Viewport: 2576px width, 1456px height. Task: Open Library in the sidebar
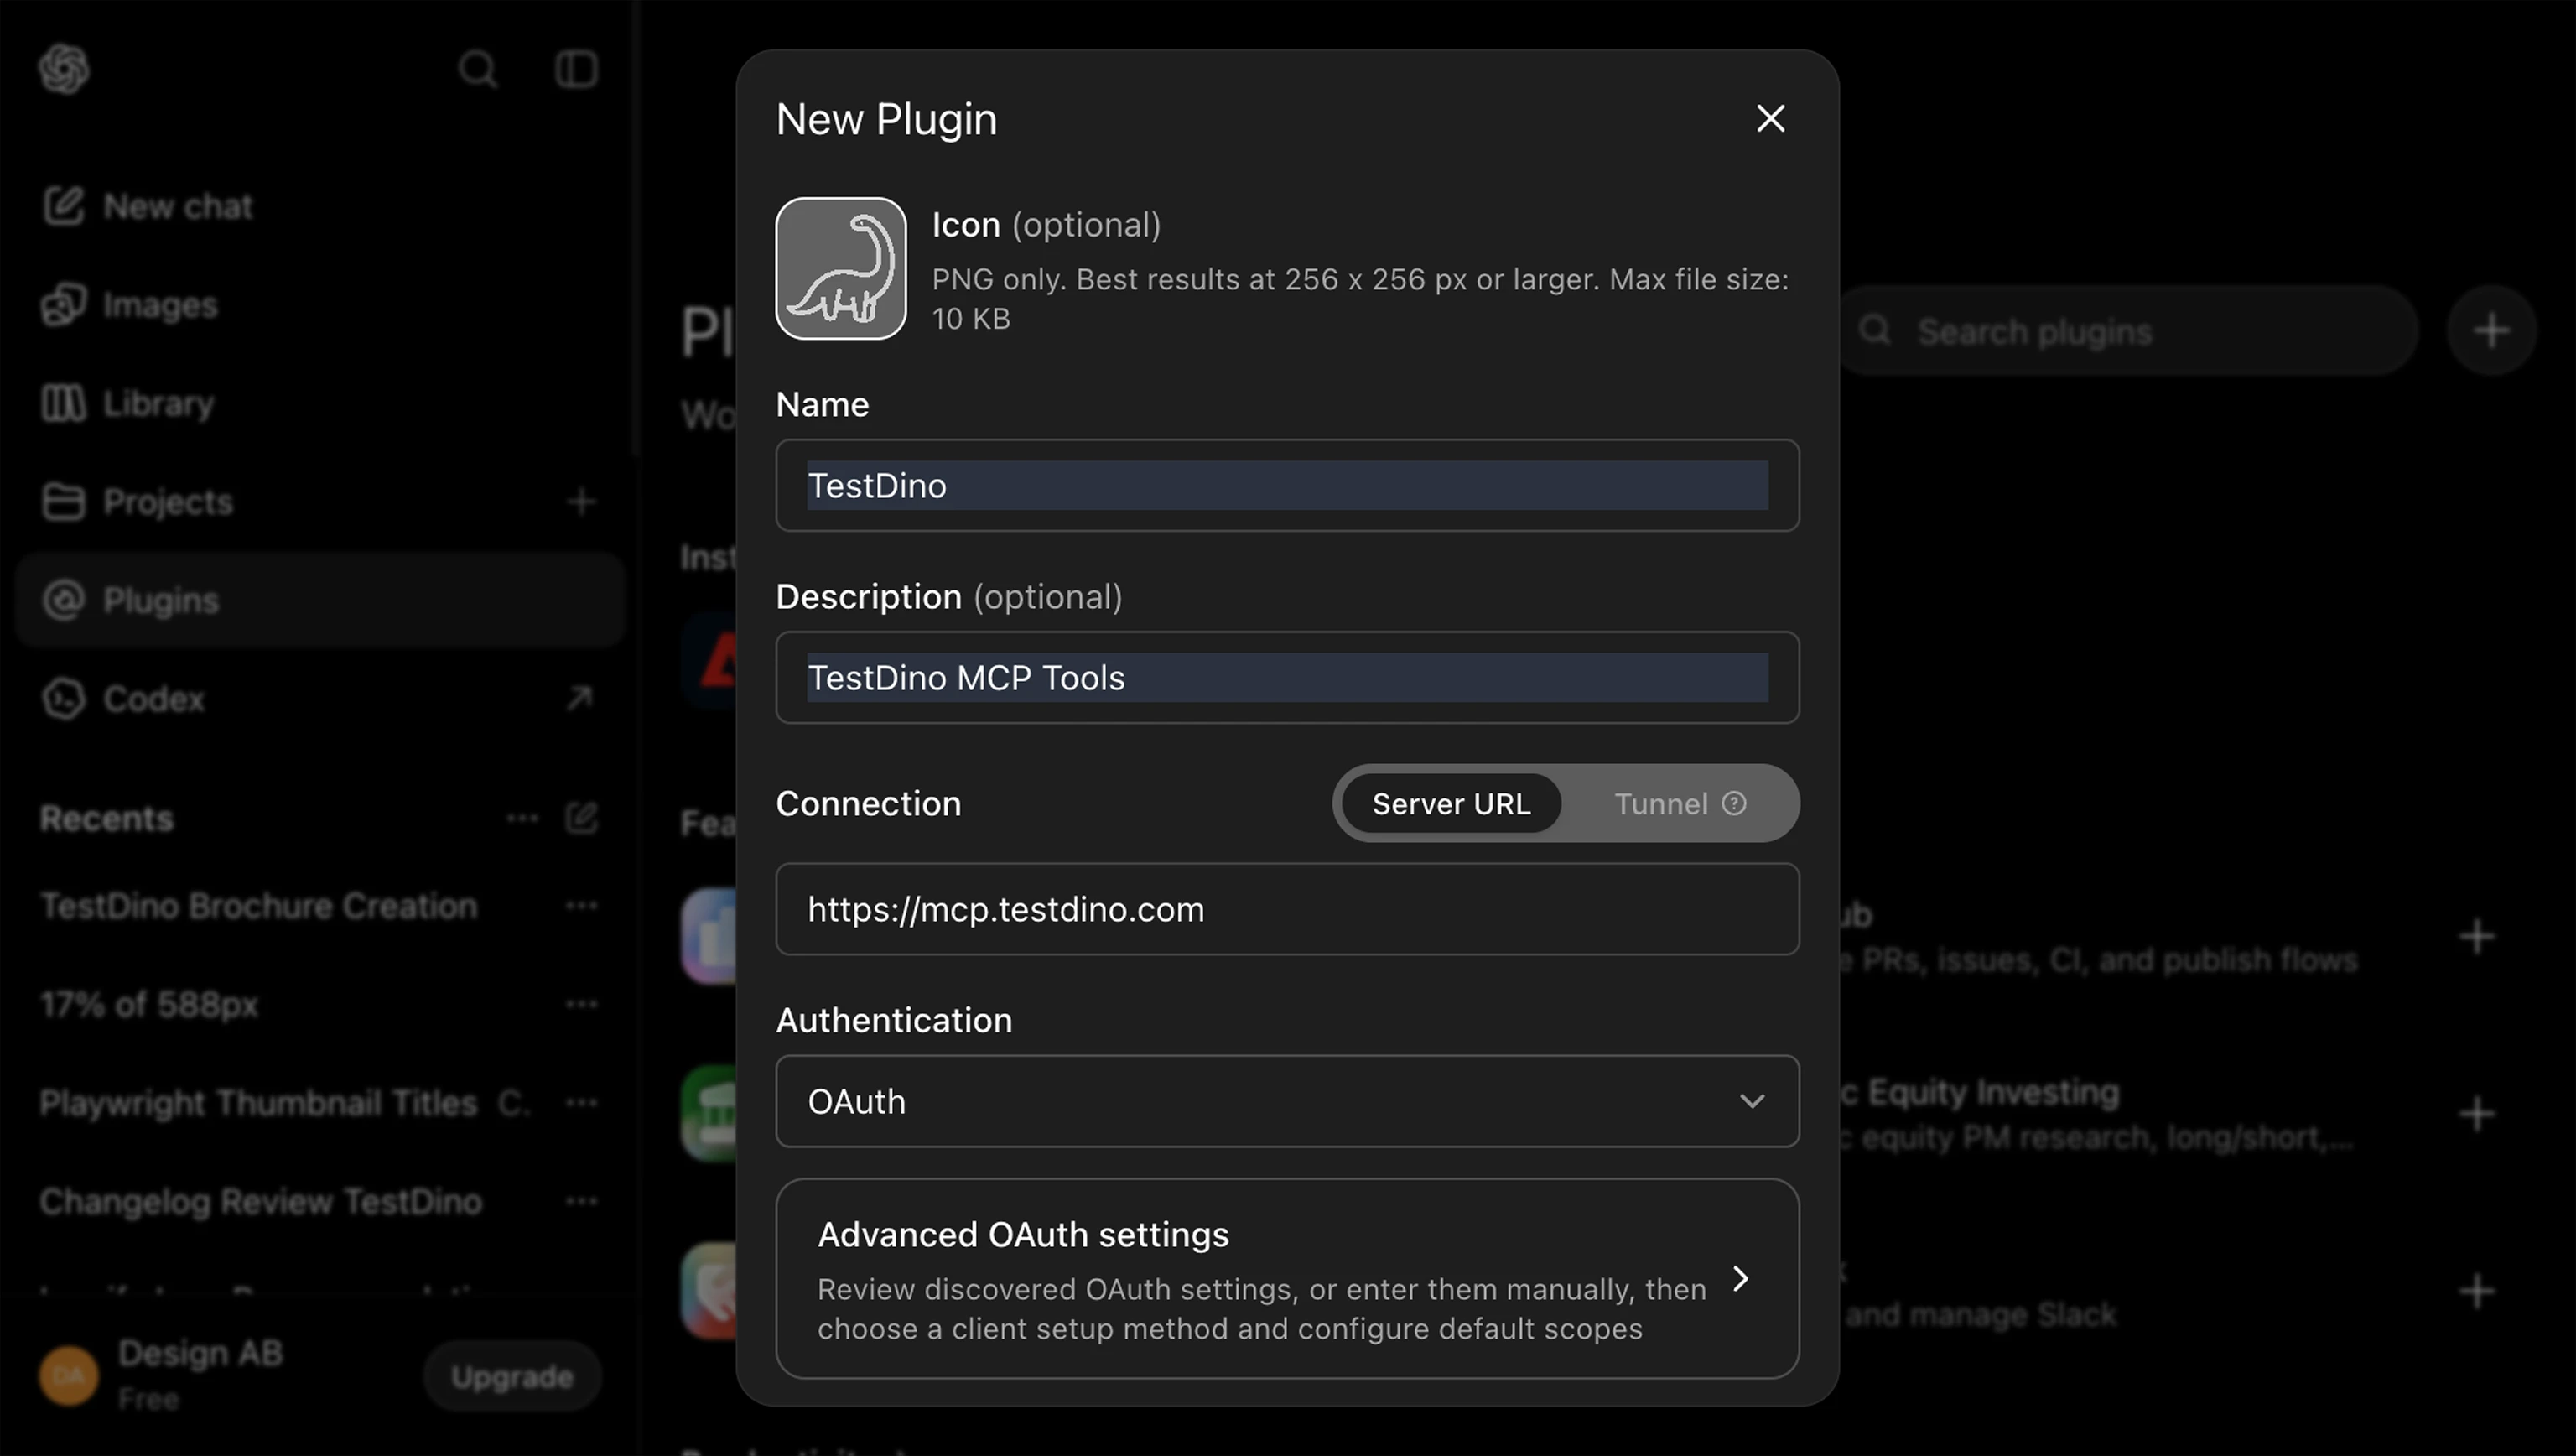coord(320,403)
